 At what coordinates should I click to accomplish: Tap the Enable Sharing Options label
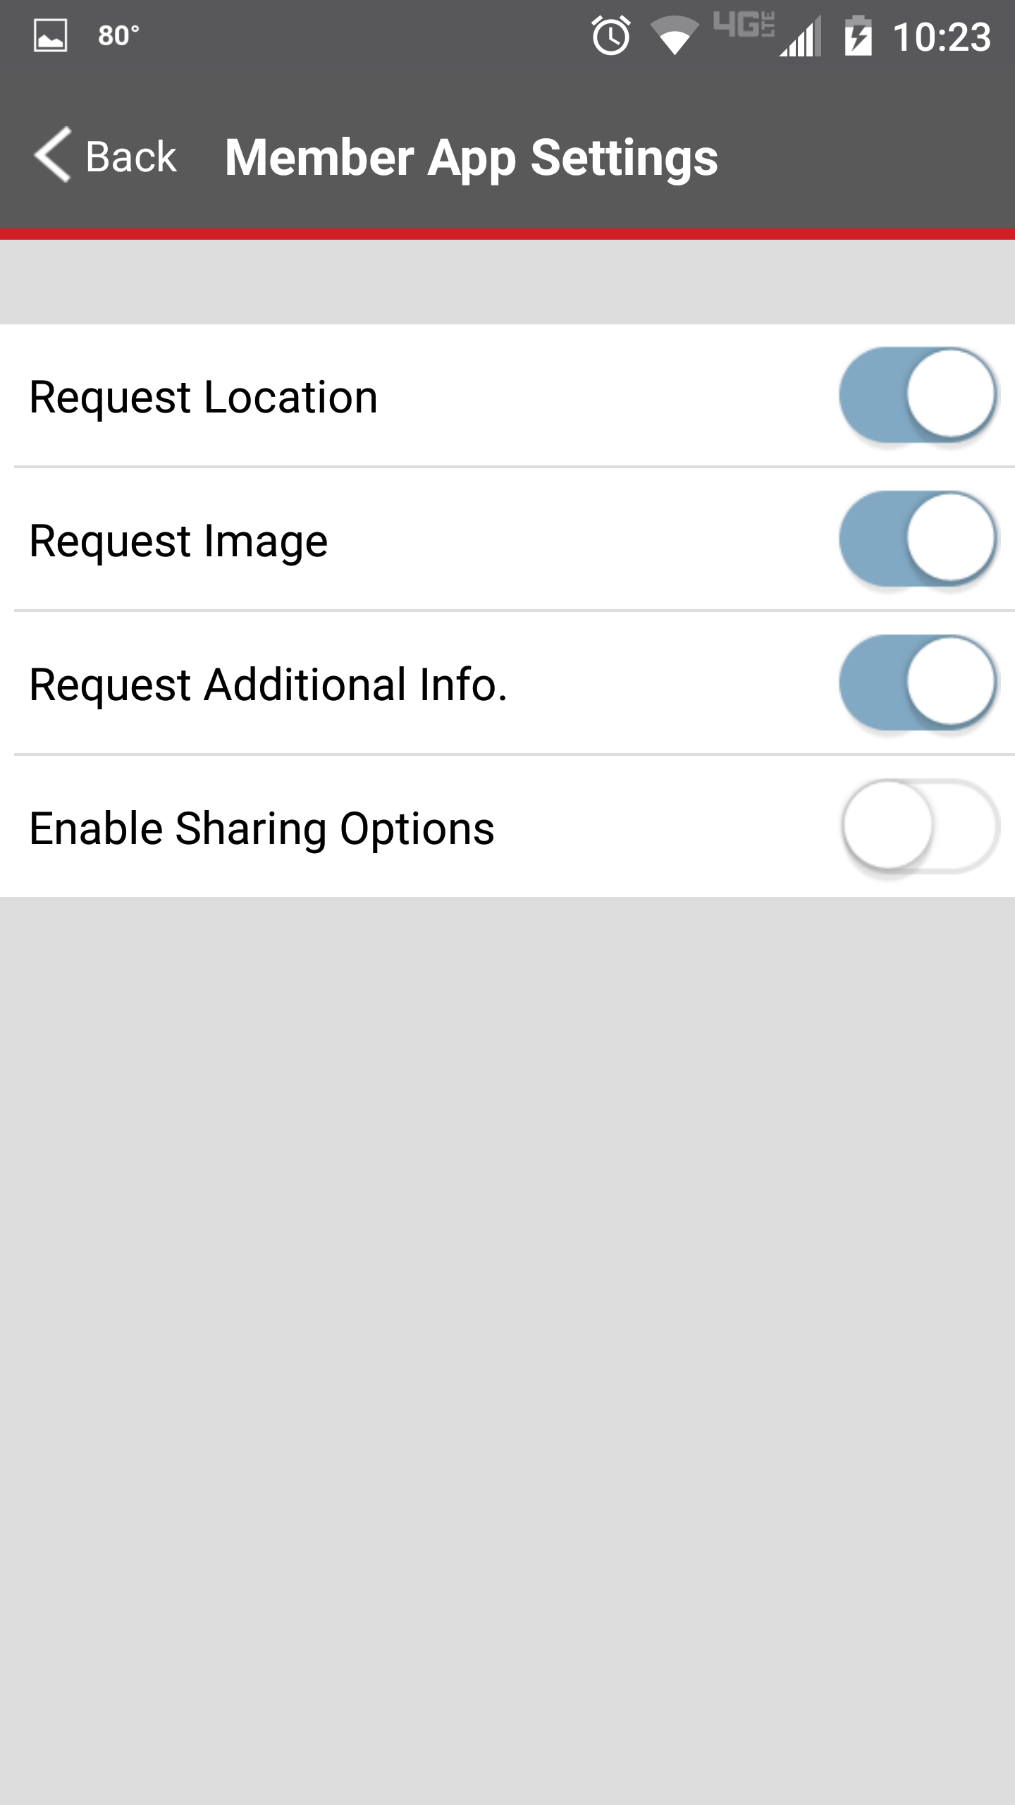262,829
